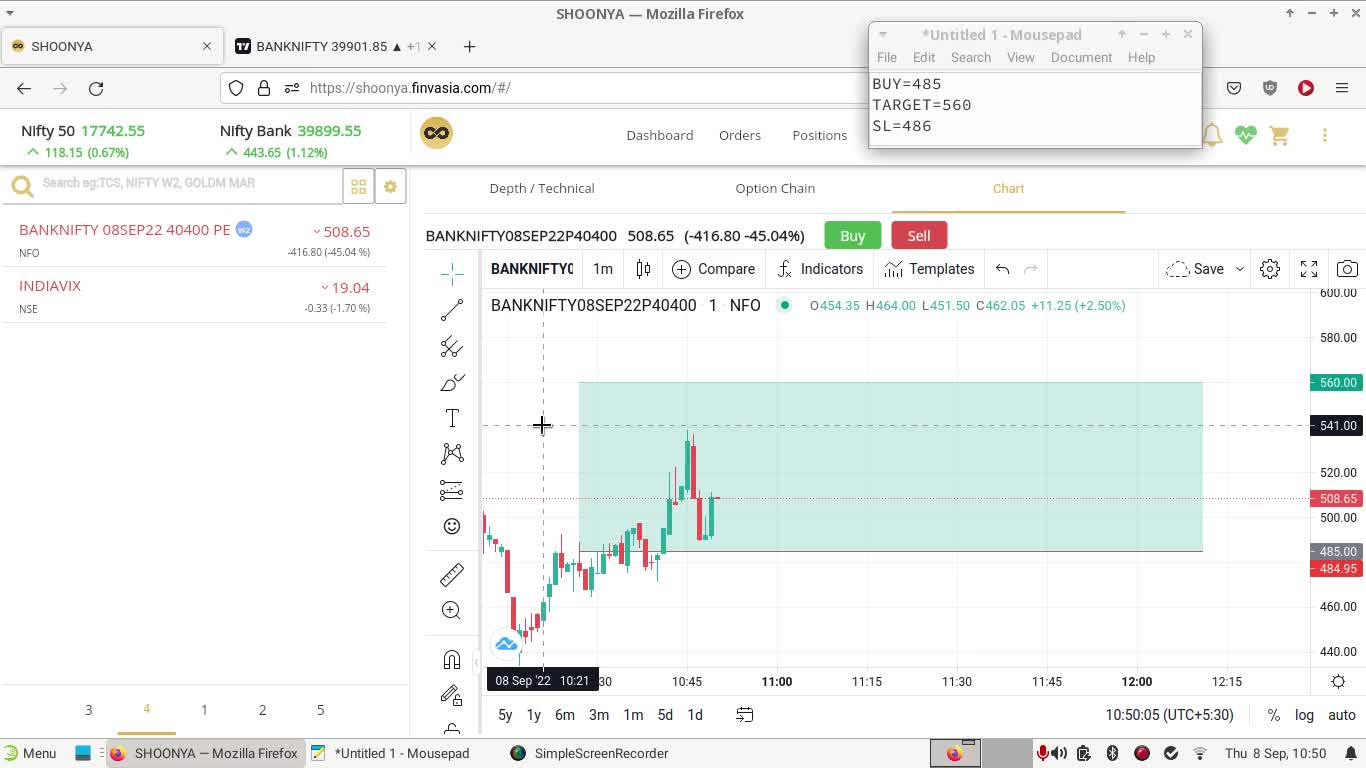Open the 1m interval dropdown

click(x=603, y=269)
